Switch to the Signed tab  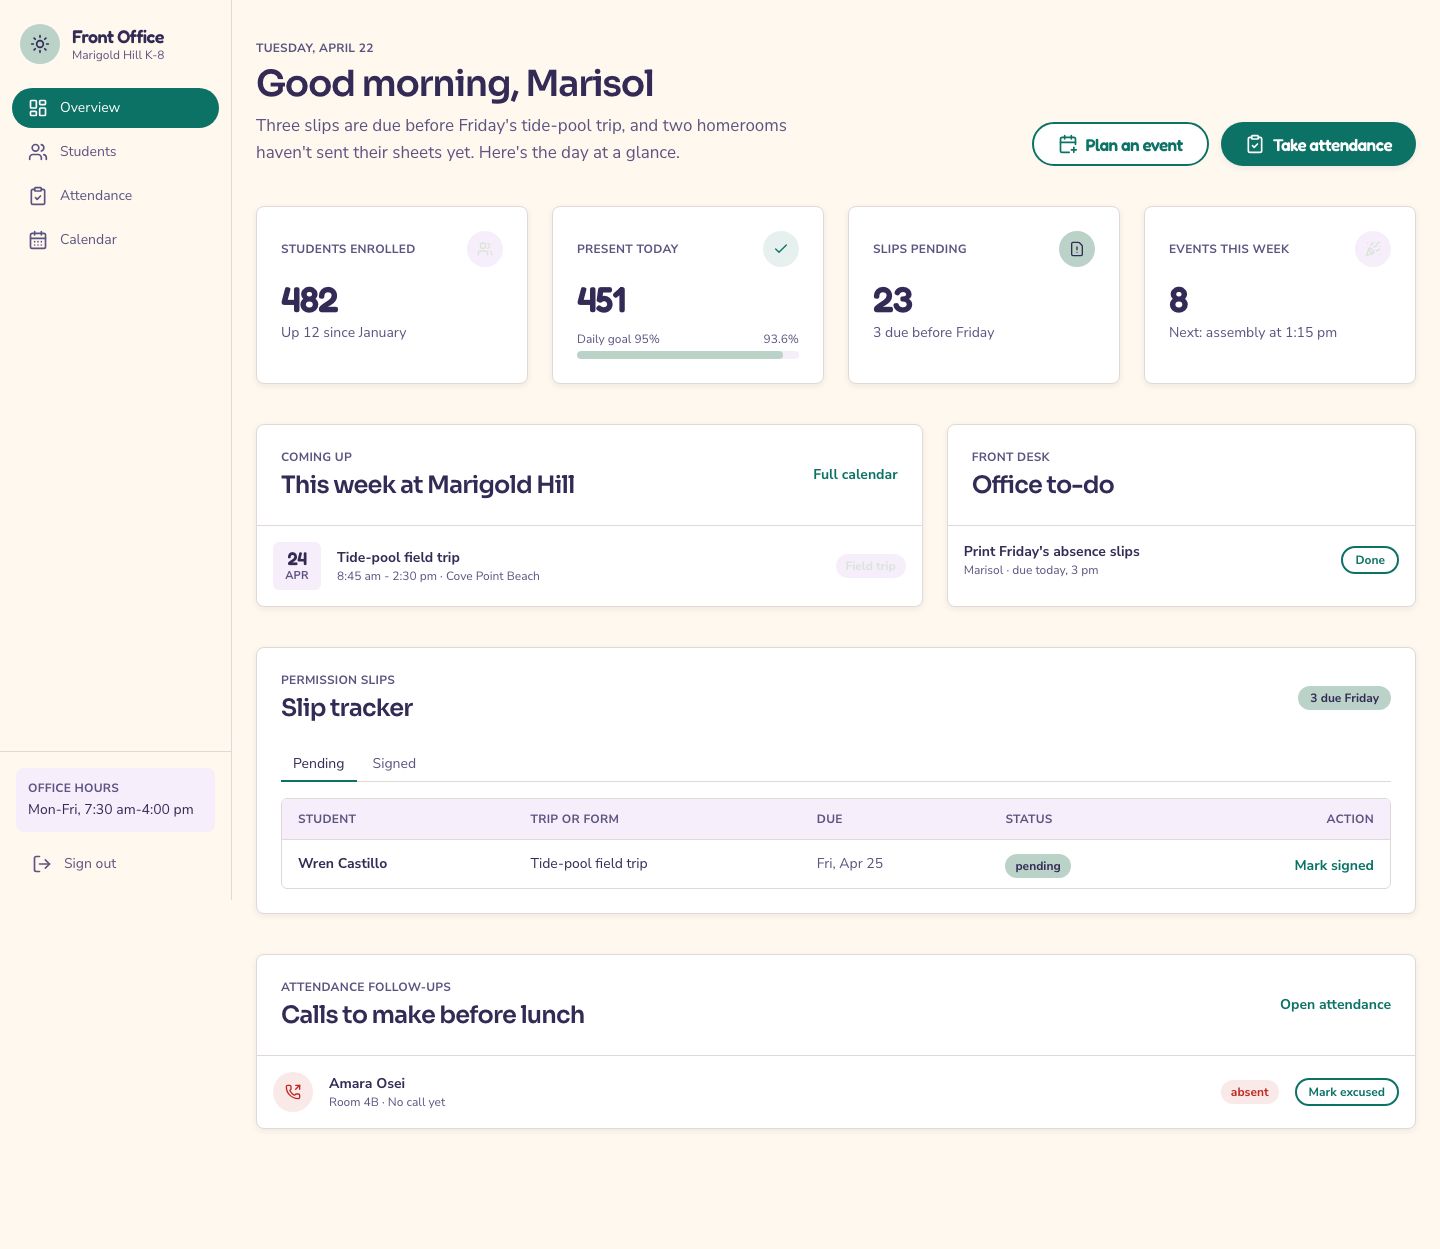(394, 763)
